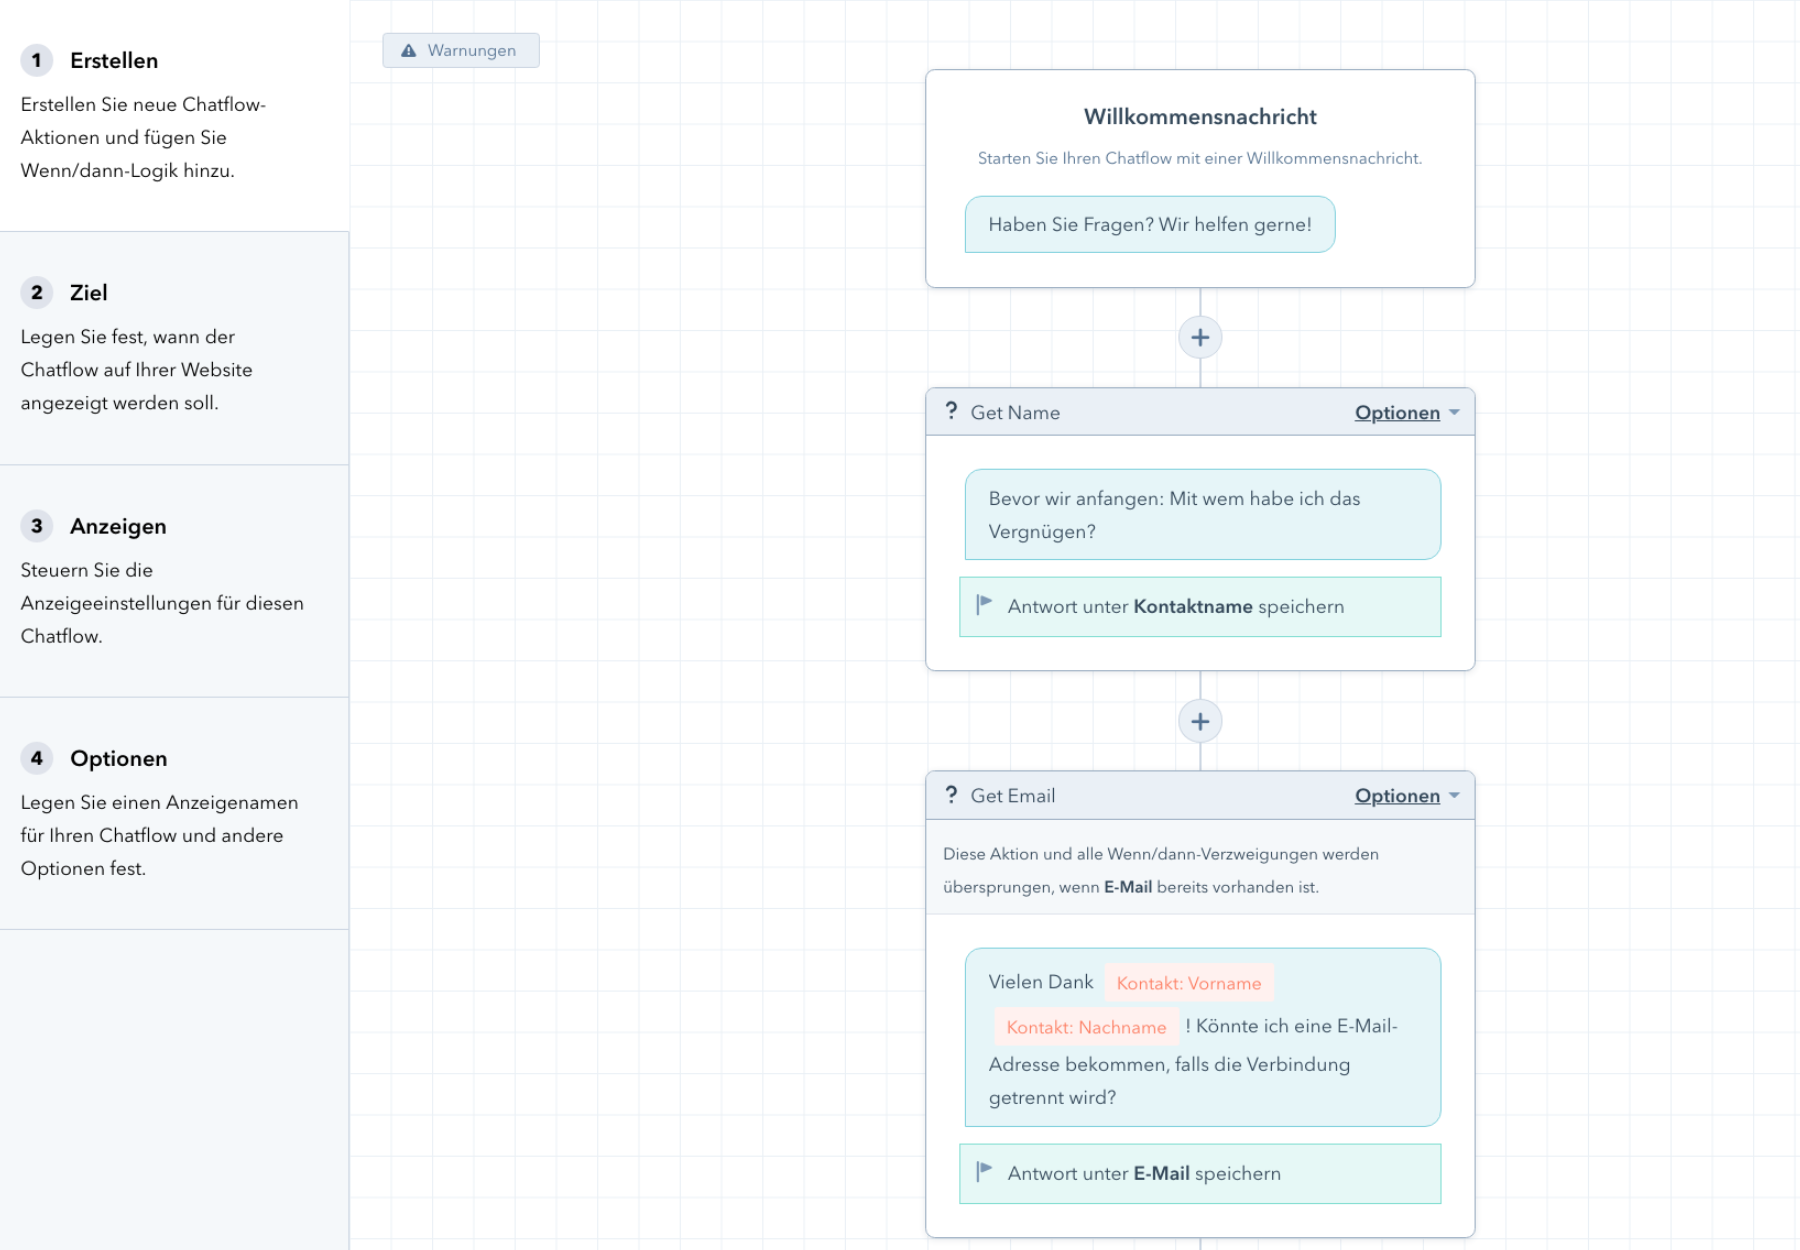The height and width of the screenshot is (1250, 1800).
Task: Click 'Starten Sie Ihren Chatflow' subtitle text
Action: click(x=1200, y=158)
